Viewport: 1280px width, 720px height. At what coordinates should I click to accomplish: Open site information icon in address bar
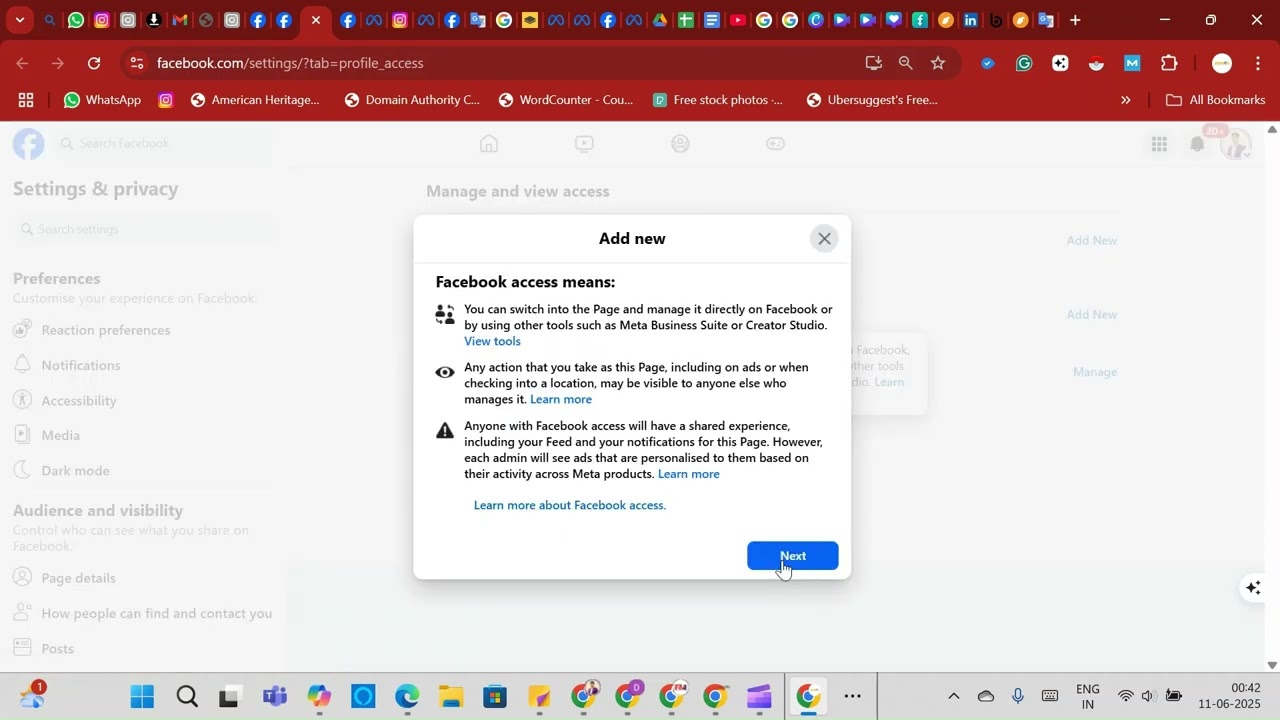(x=136, y=63)
